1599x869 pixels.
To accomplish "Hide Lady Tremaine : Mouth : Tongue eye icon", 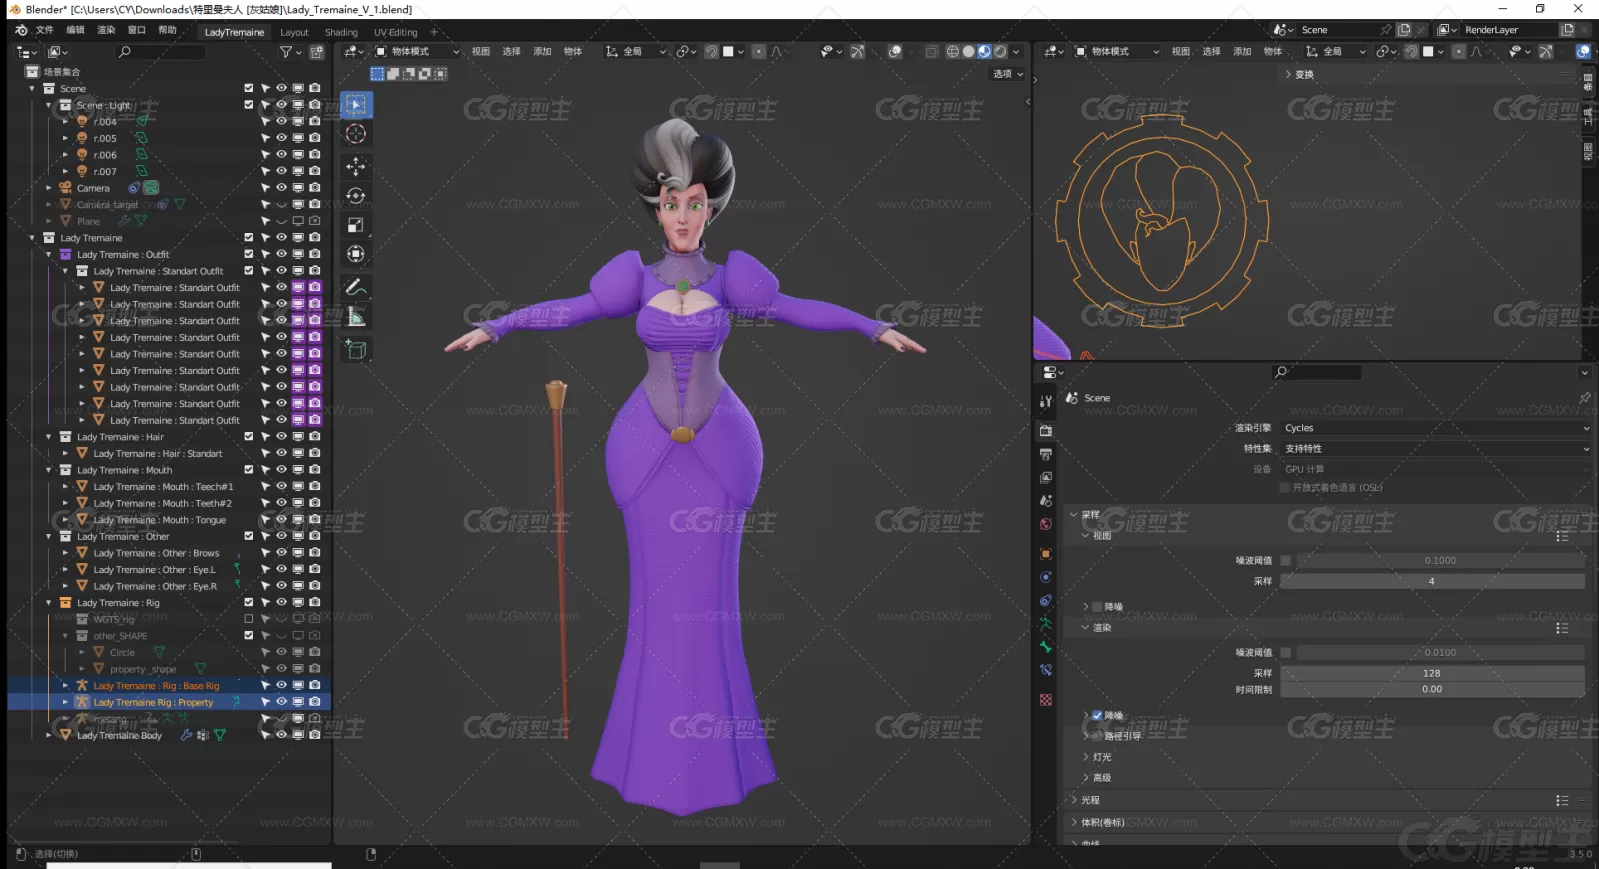I will point(282,520).
